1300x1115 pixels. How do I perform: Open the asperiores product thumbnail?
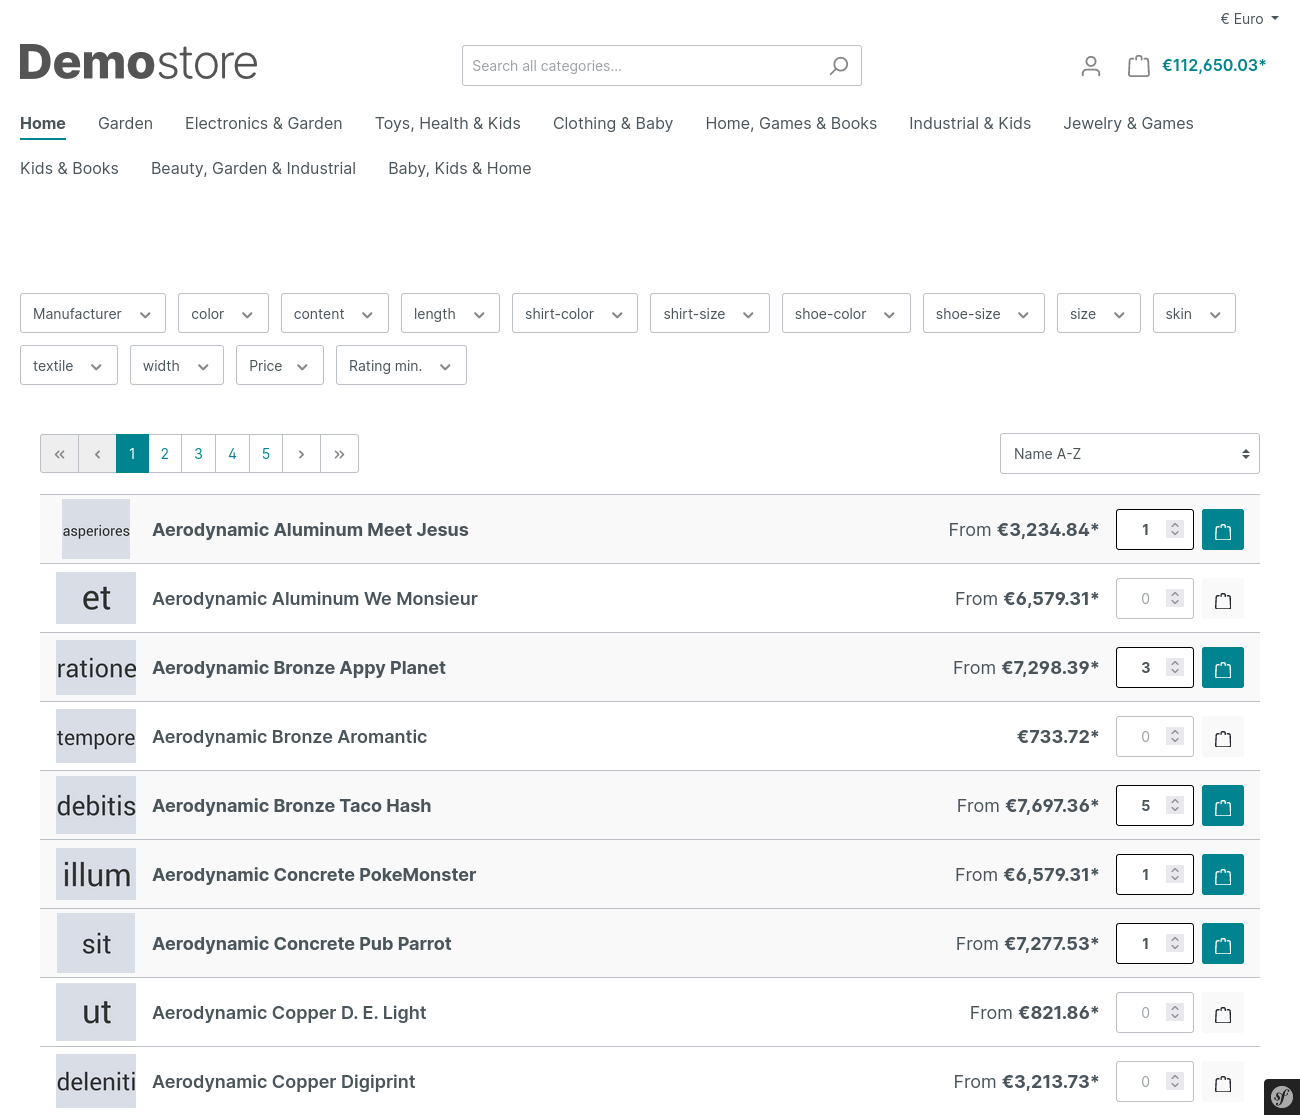click(x=96, y=529)
